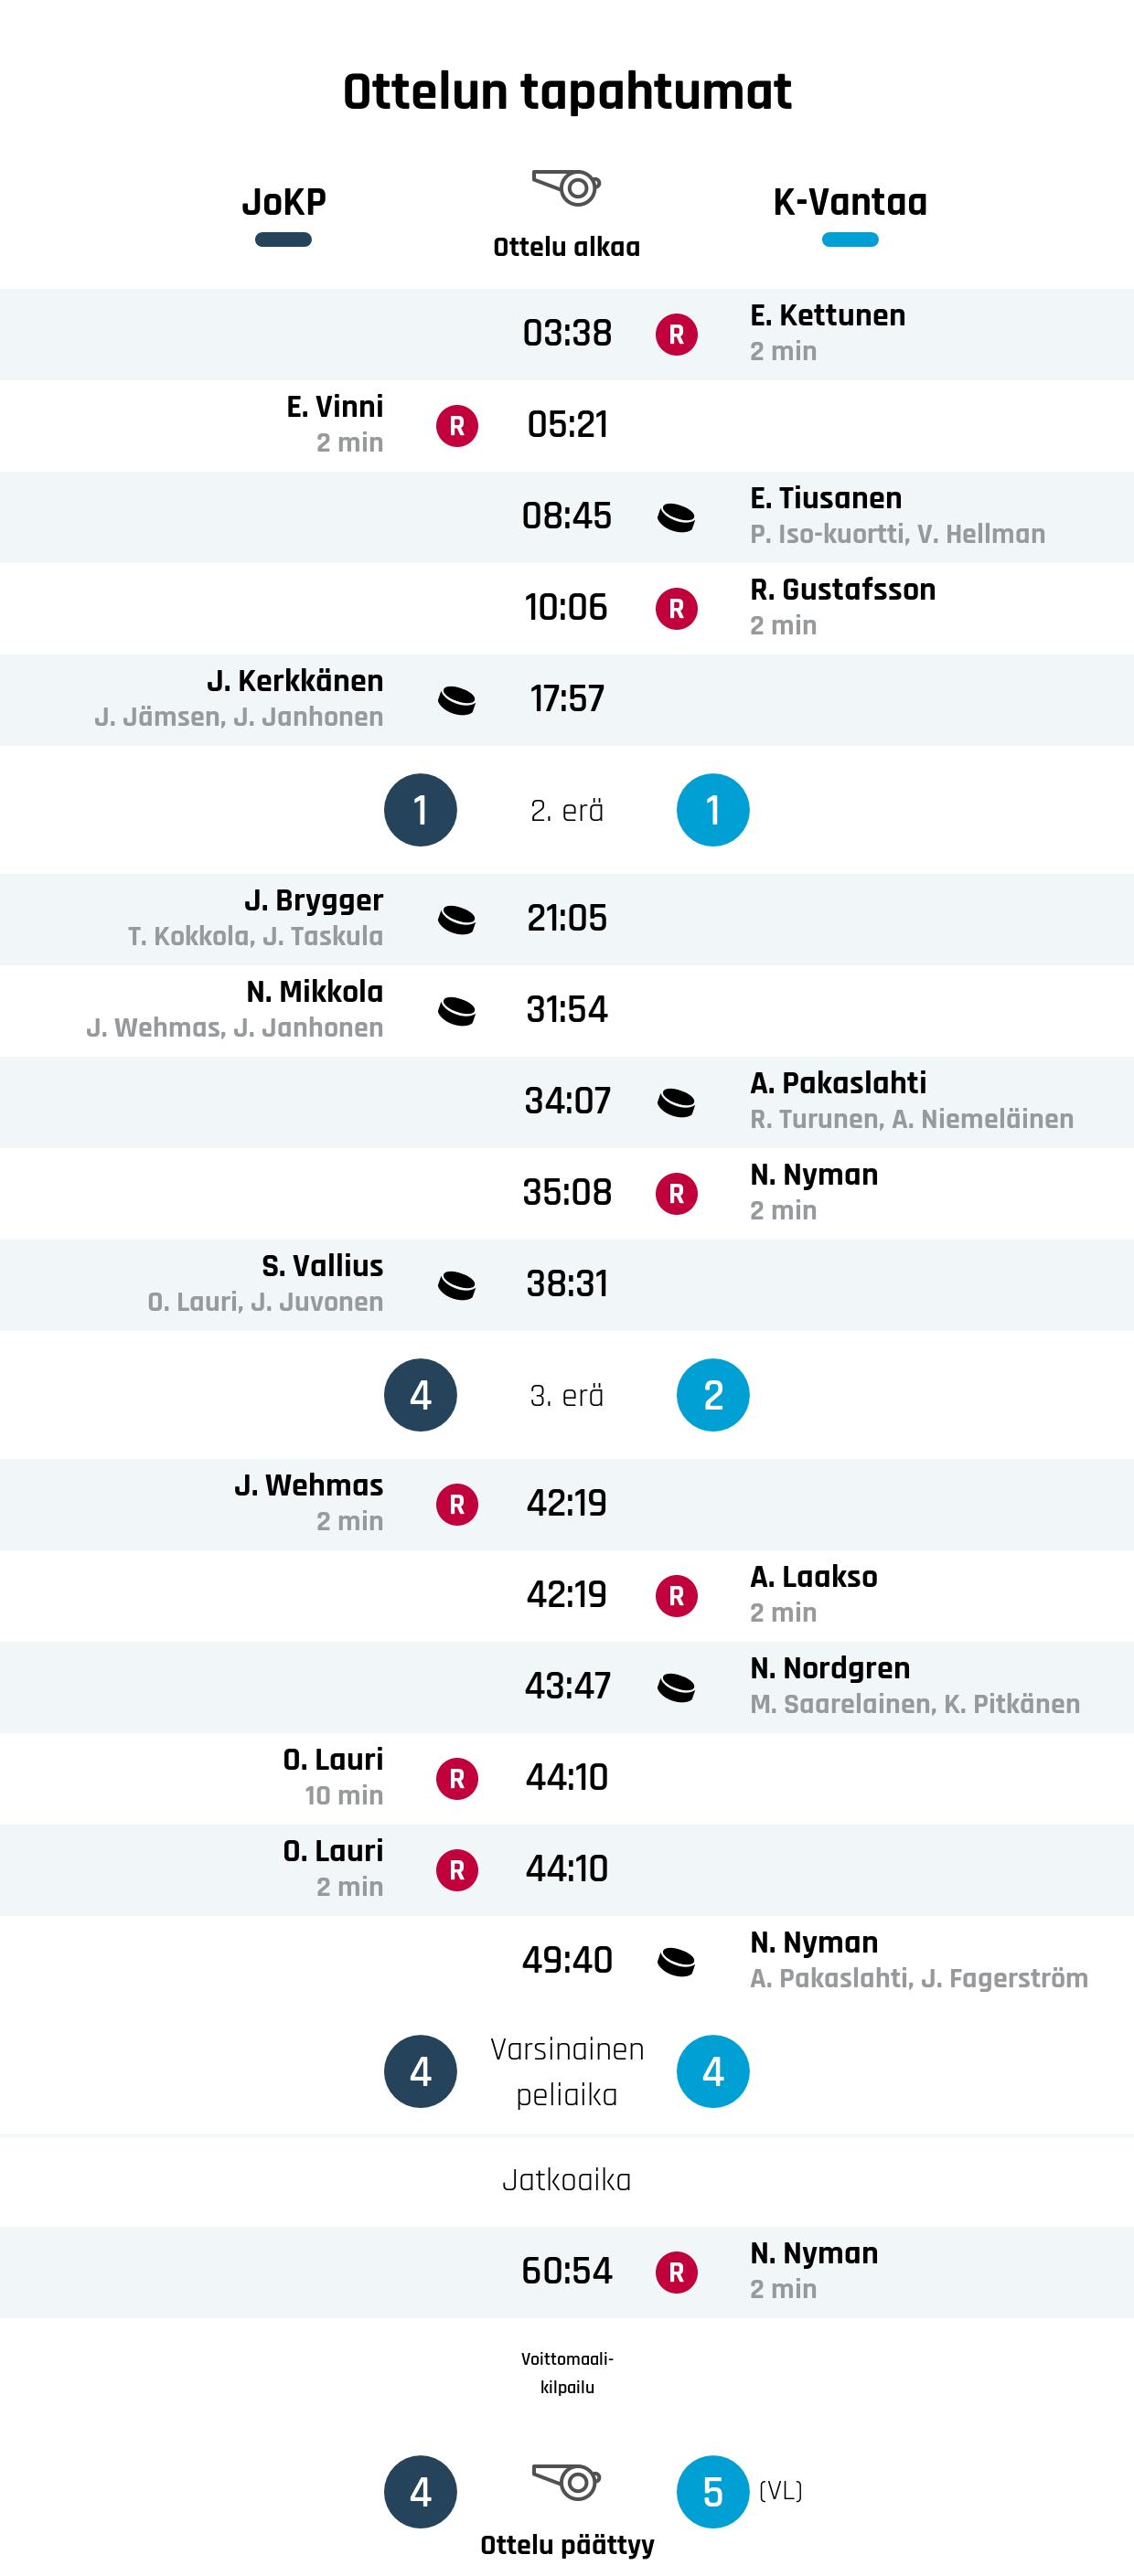Click scorer name S. Vallius

click(322, 1266)
